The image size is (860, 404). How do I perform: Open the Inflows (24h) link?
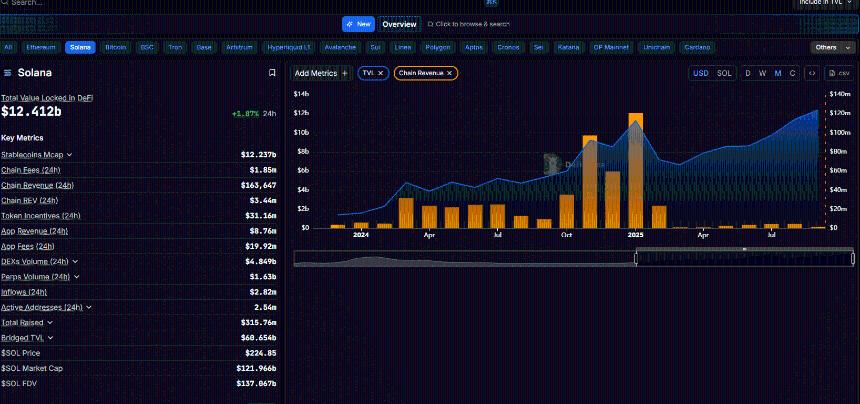tap(24, 292)
